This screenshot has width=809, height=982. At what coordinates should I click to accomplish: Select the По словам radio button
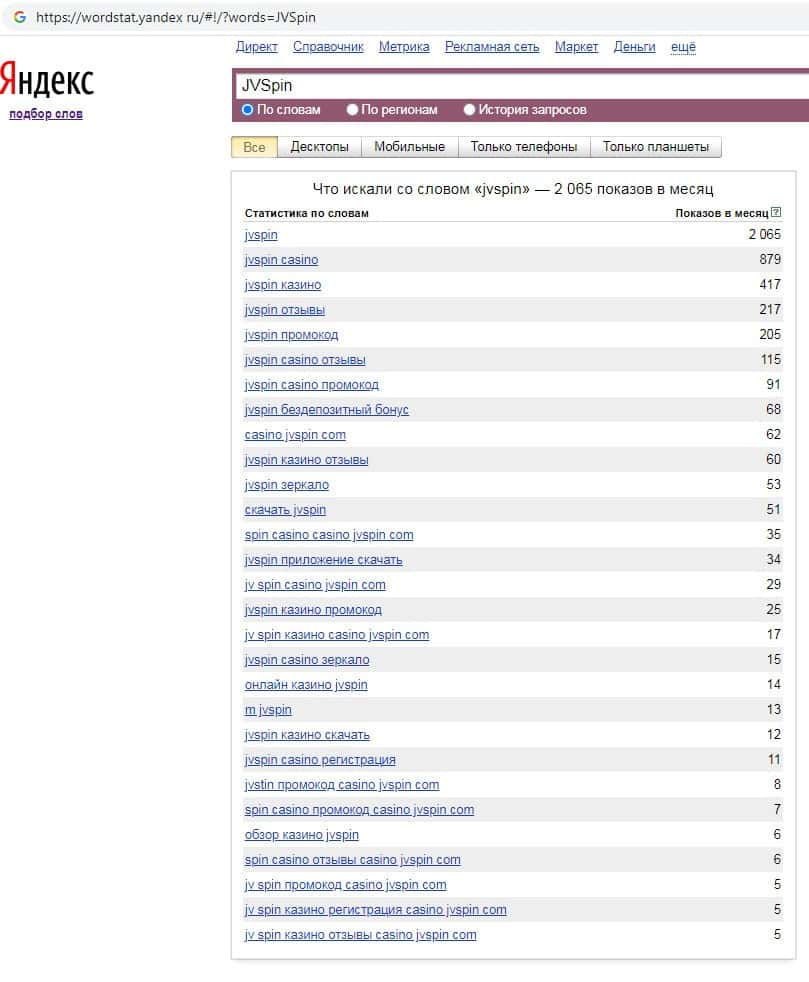(x=247, y=110)
